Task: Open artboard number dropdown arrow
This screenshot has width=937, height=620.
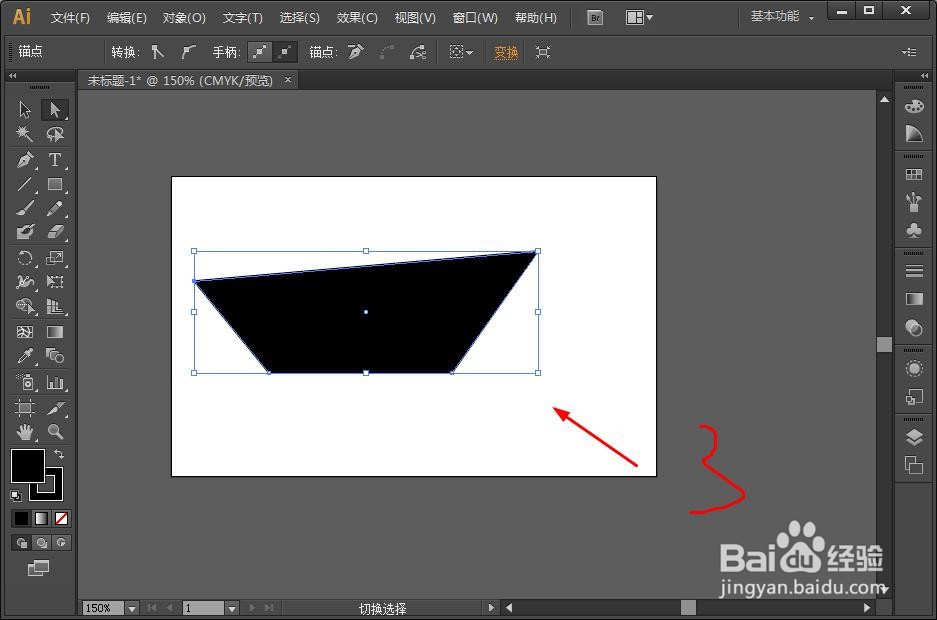Action: (x=232, y=608)
